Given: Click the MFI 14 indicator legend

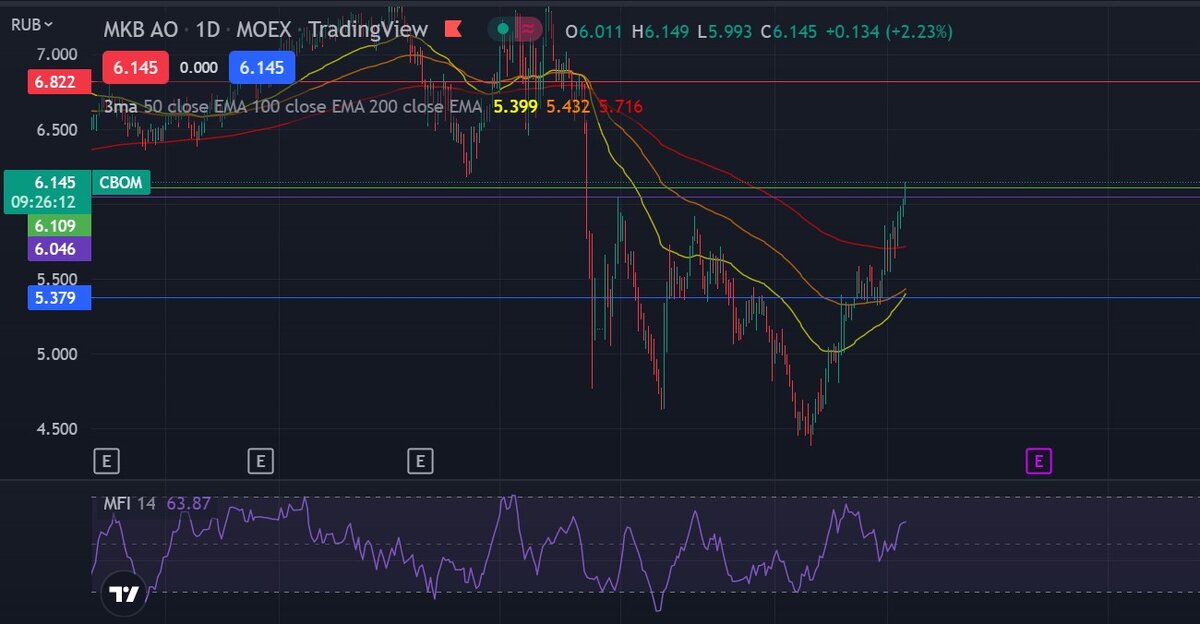Looking at the screenshot, I should [x=130, y=503].
